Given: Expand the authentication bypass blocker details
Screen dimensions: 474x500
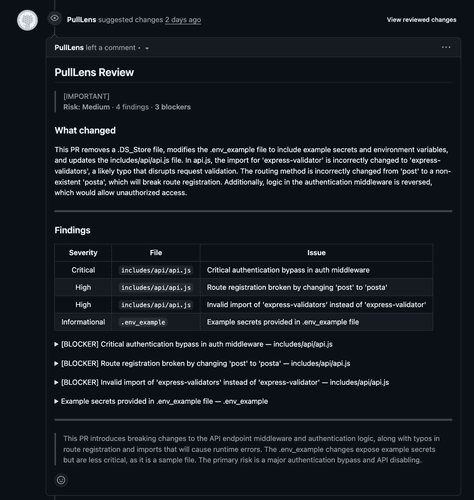Looking at the screenshot, I should pos(194,344).
